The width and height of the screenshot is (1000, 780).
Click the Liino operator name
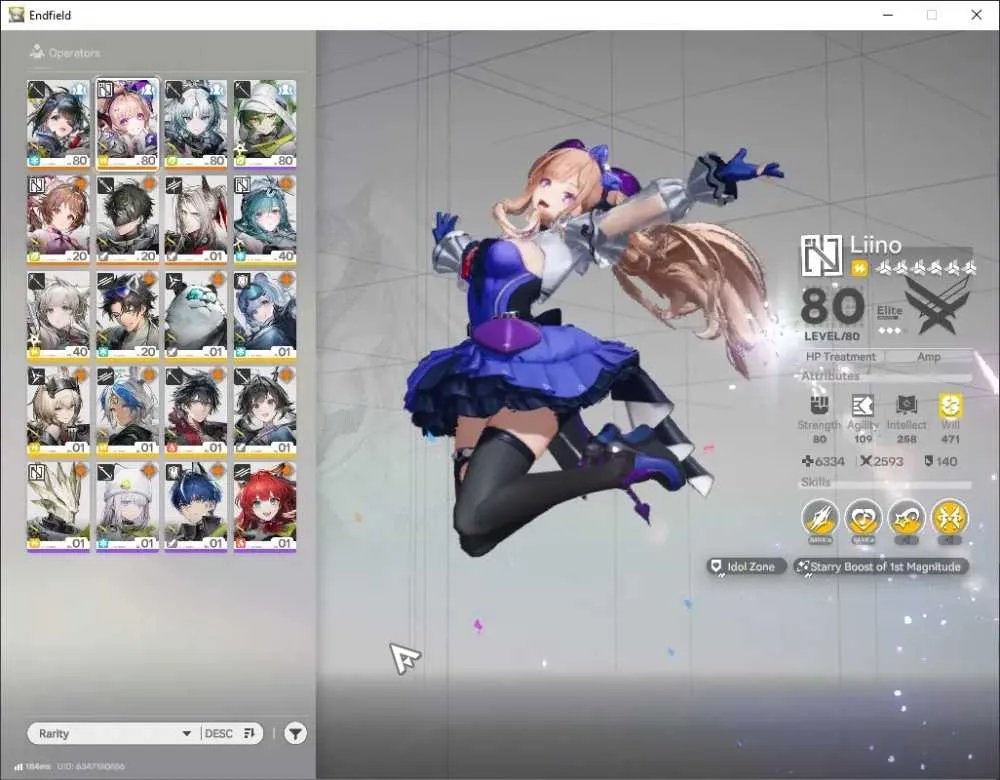pyautogui.click(x=875, y=245)
